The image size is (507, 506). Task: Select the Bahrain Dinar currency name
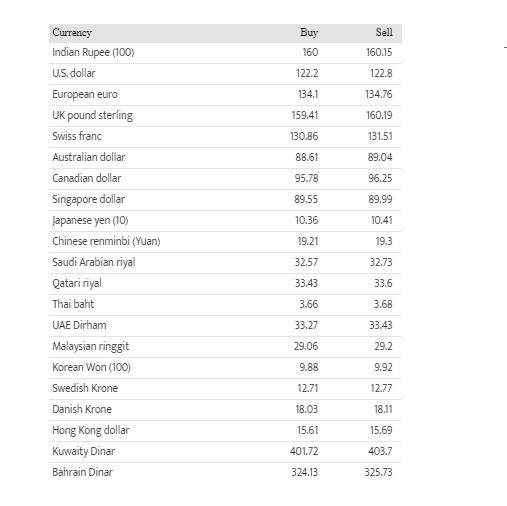tap(82, 472)
